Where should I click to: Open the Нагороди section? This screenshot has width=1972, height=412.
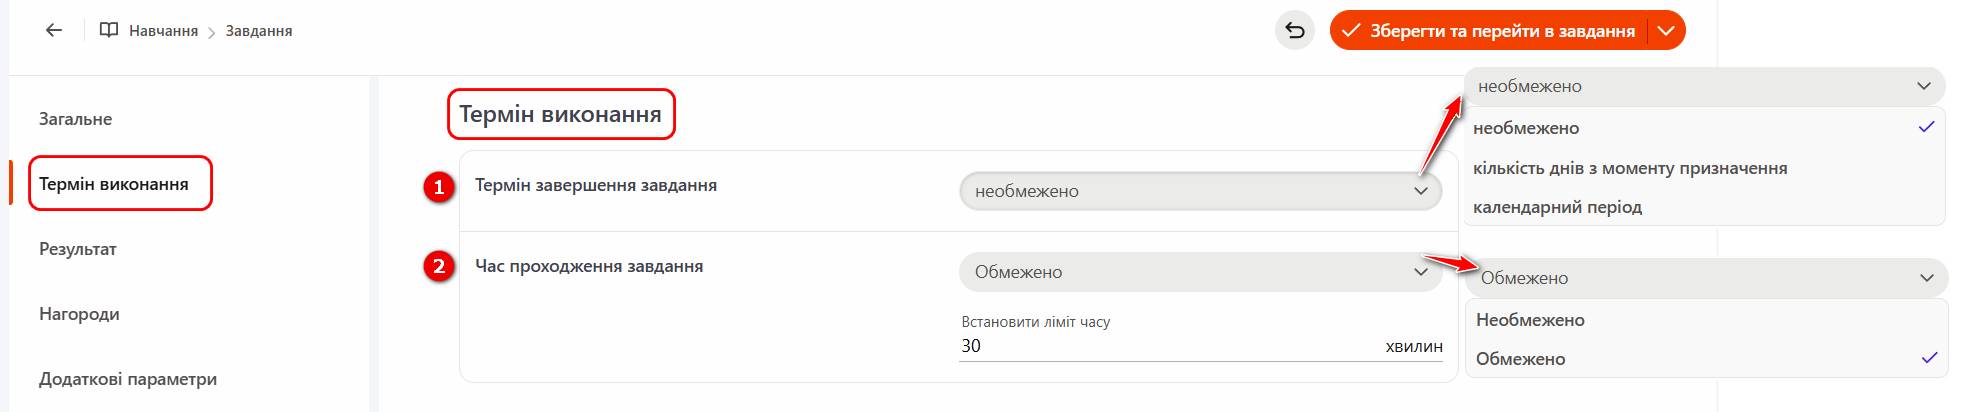[x=79, y=314]
